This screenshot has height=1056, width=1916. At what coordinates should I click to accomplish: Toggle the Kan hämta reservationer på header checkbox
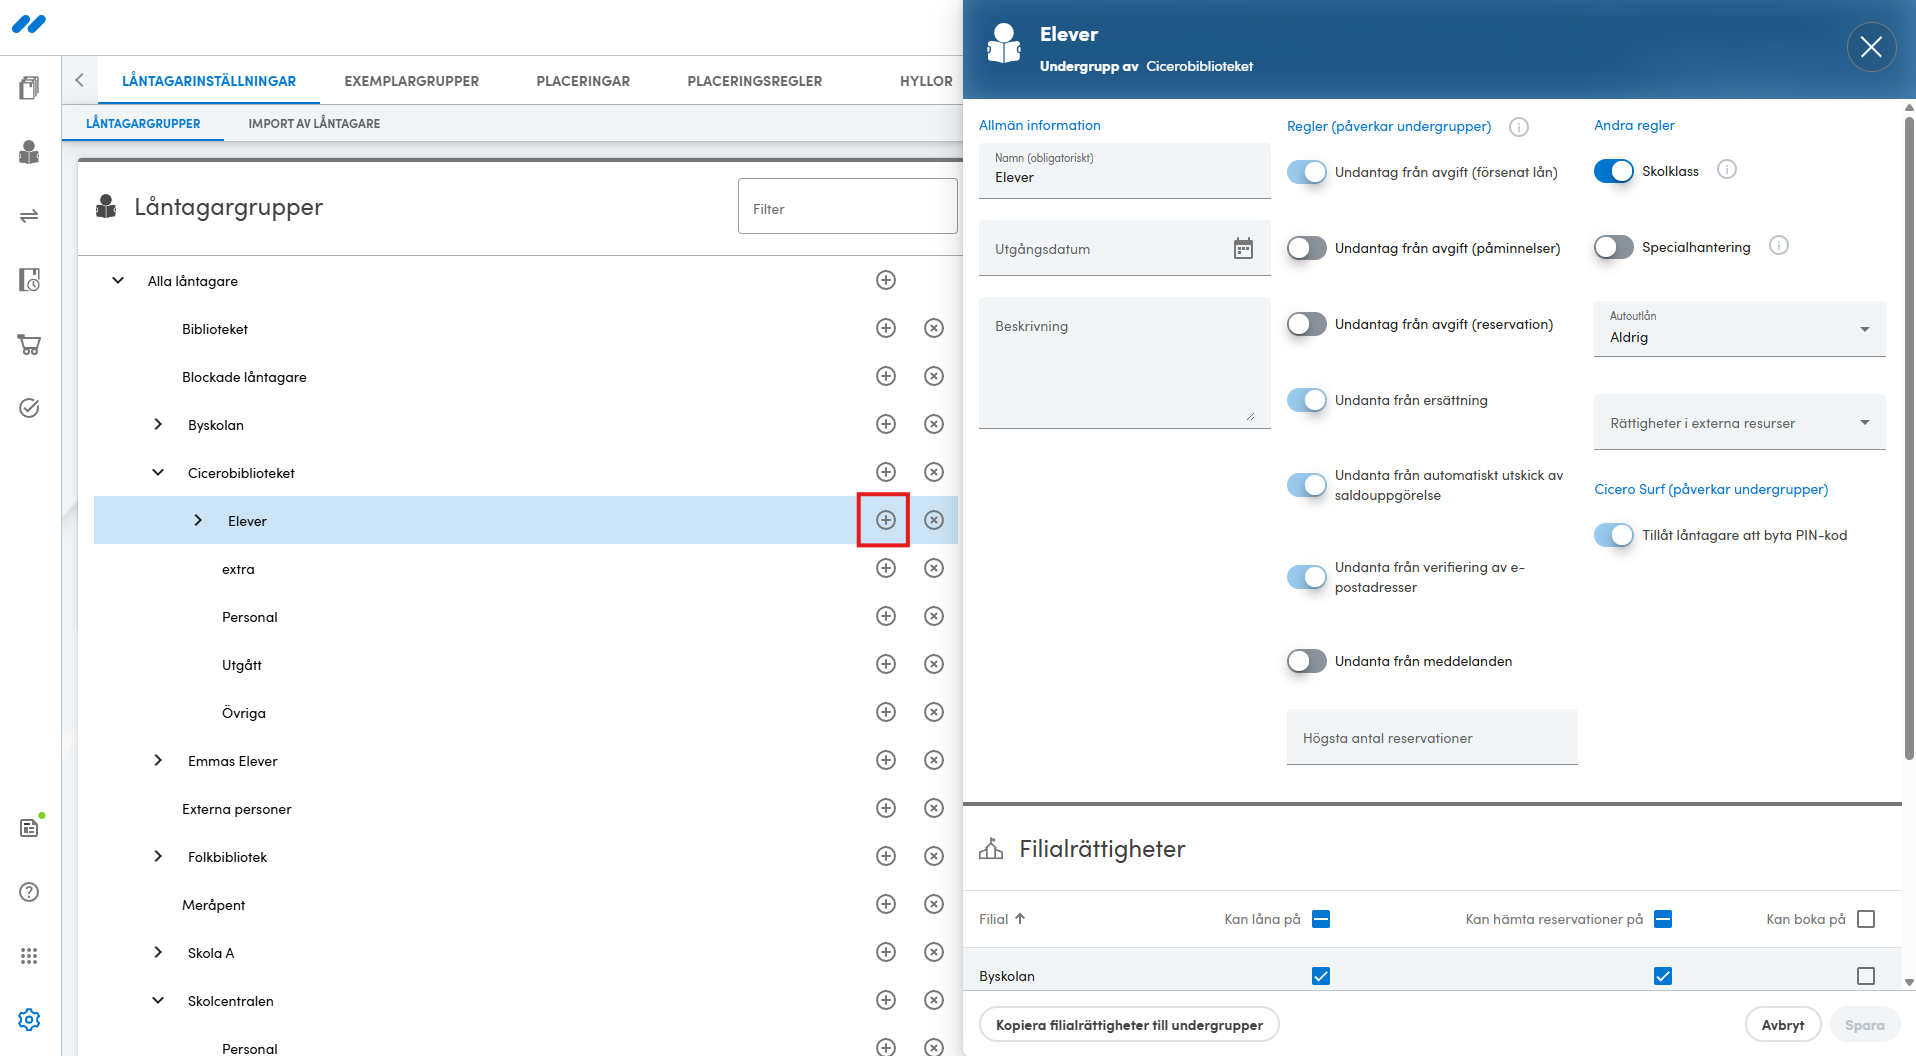(1663, 919)
